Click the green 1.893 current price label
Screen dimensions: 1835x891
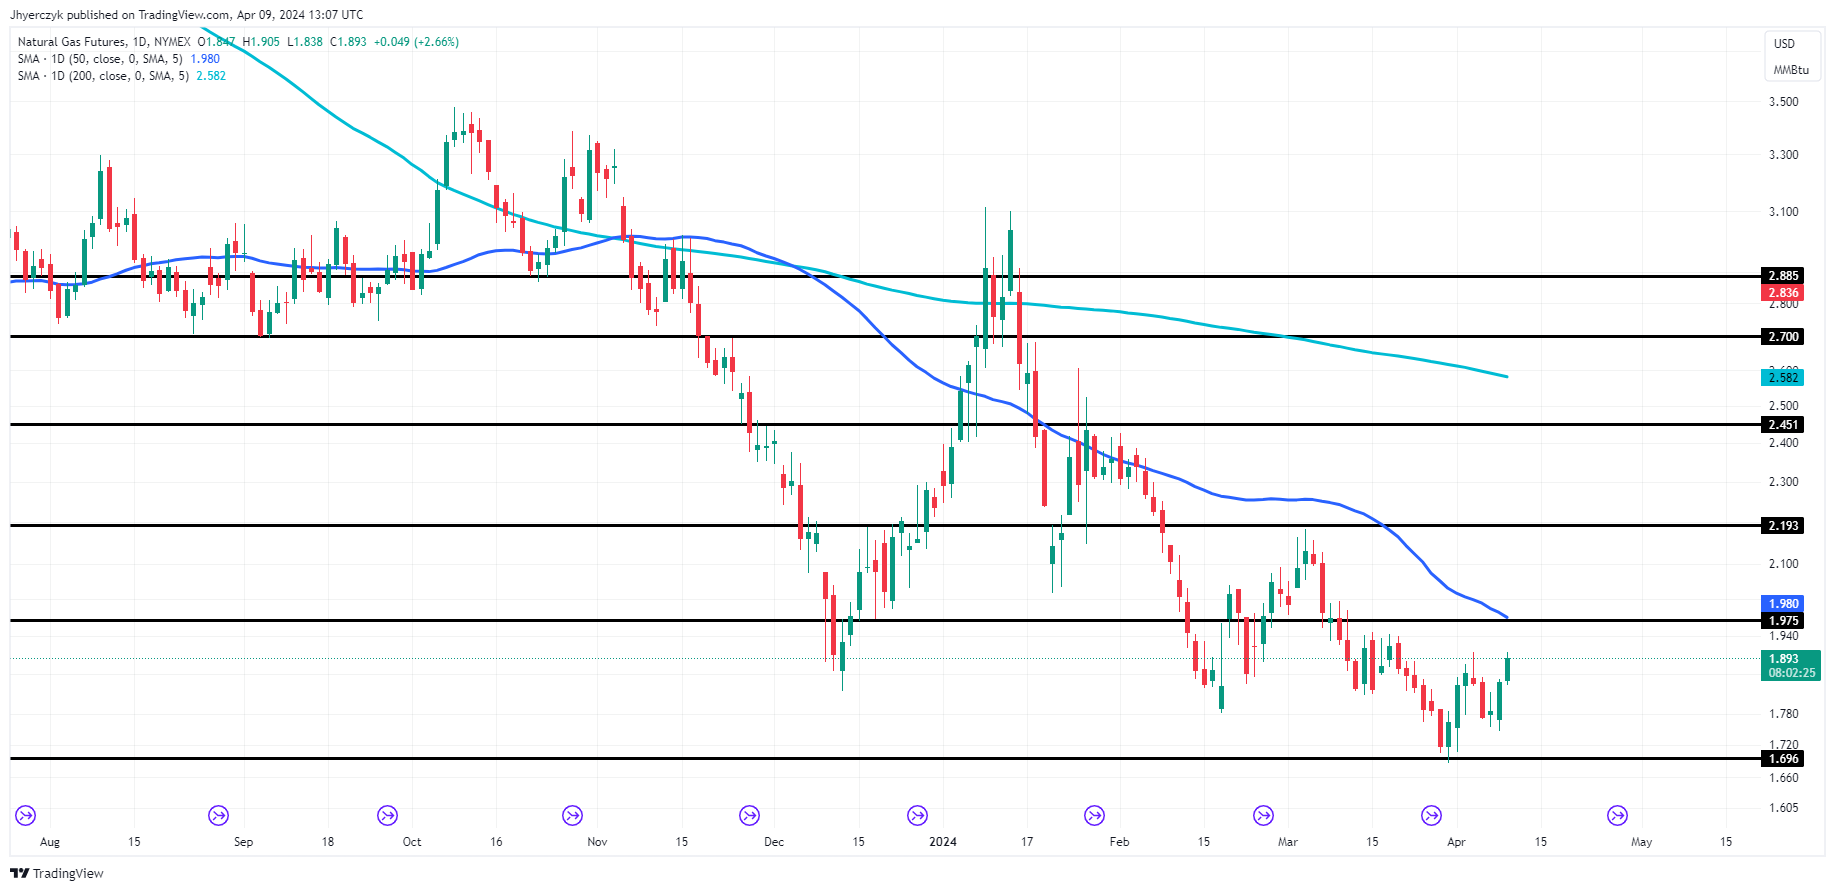(x=1789, y=665)
